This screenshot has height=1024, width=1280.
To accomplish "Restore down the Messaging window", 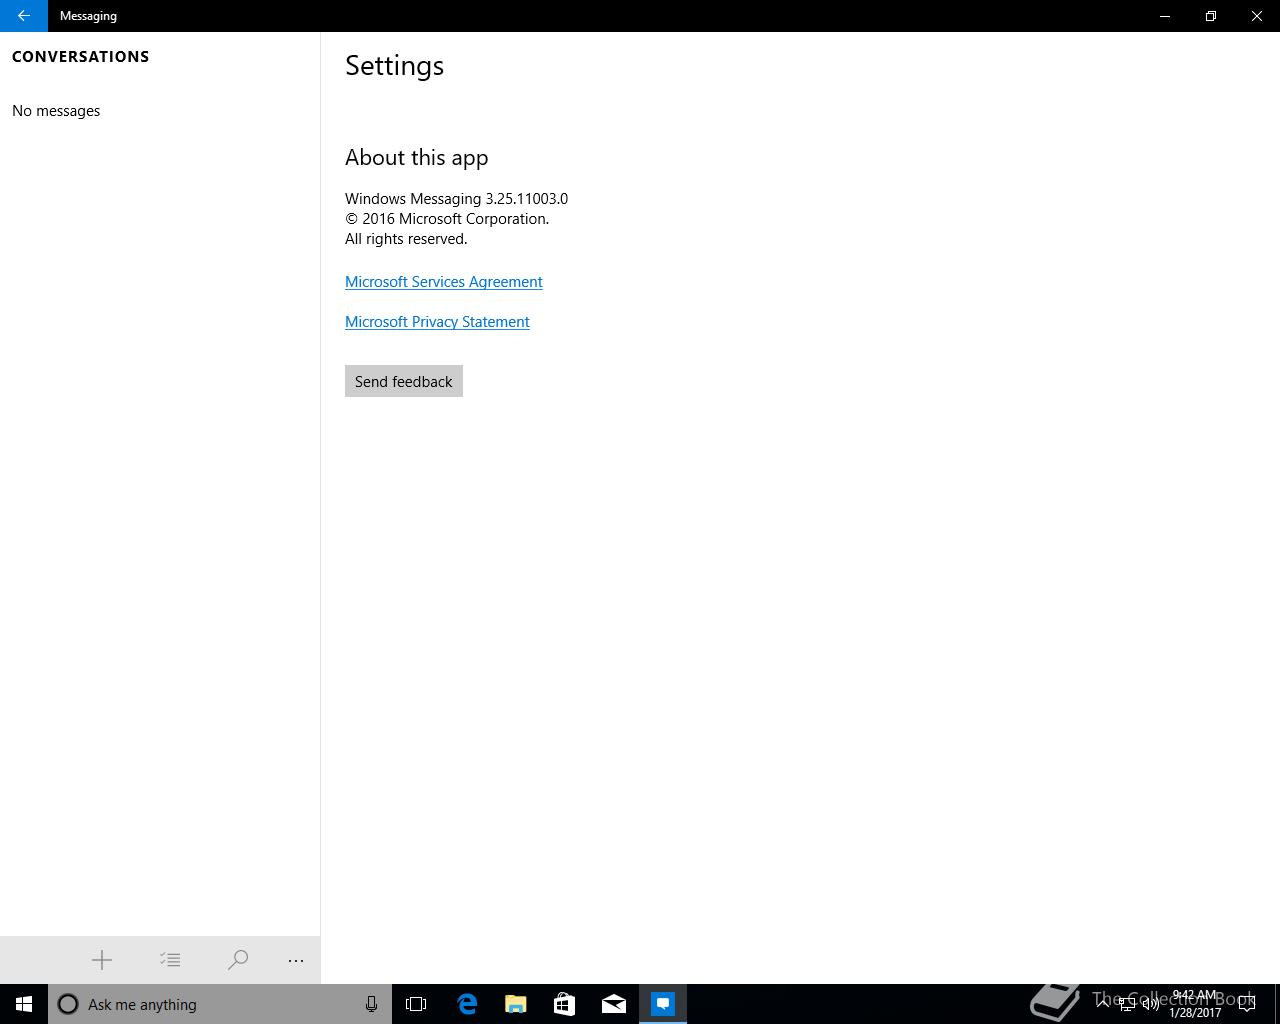I will [1211, 16].
